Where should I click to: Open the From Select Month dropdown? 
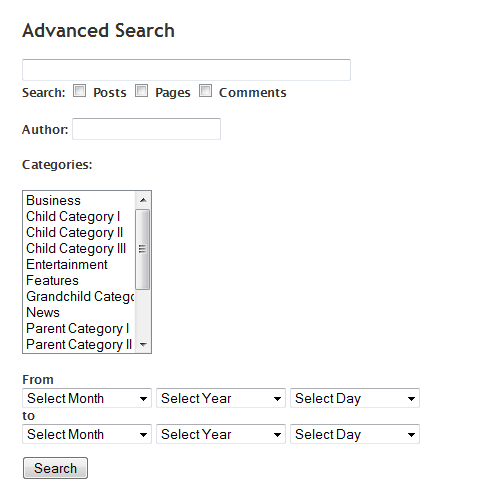(87, 398)
